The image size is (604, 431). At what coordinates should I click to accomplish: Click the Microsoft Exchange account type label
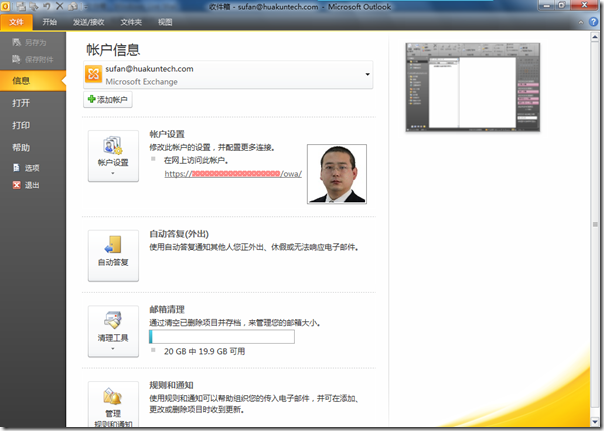[x=142, y=82]
